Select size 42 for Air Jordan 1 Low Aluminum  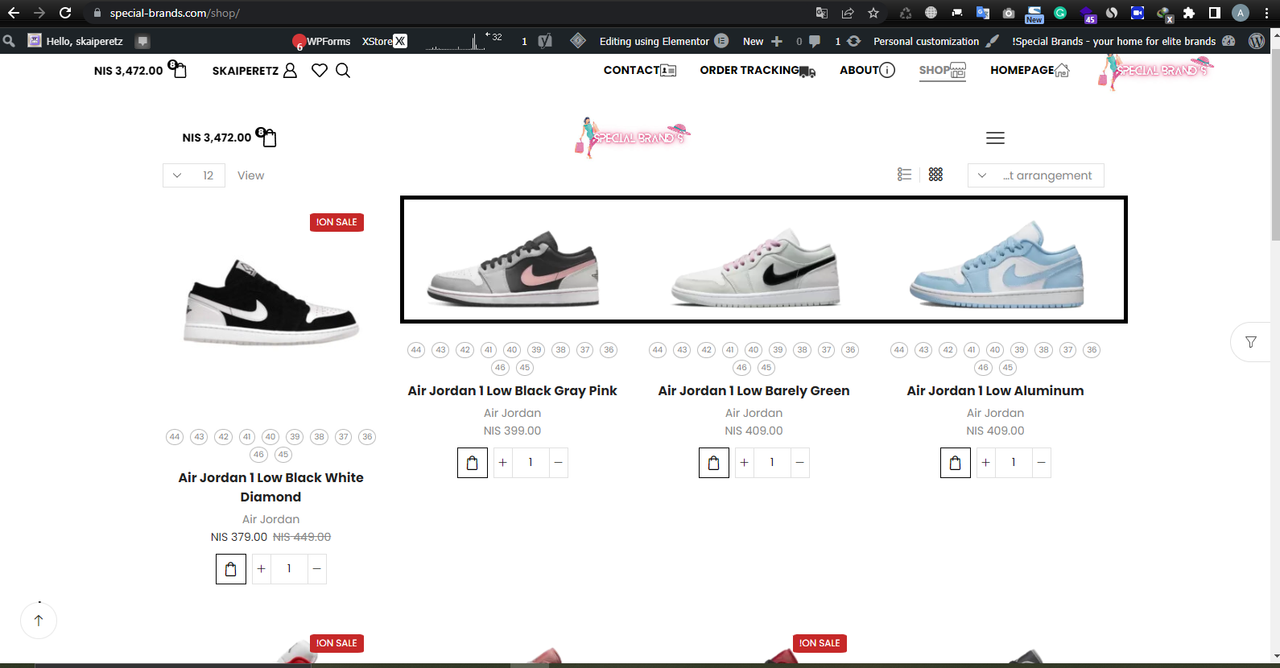click(x=948, y=350)
